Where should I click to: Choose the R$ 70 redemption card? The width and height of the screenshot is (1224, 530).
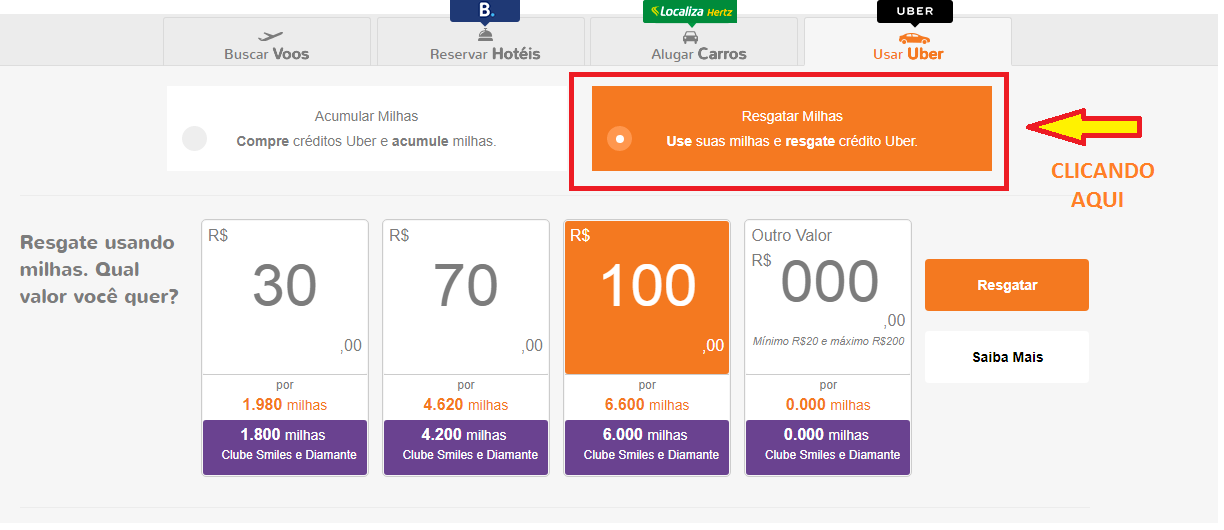pos(465,297)
